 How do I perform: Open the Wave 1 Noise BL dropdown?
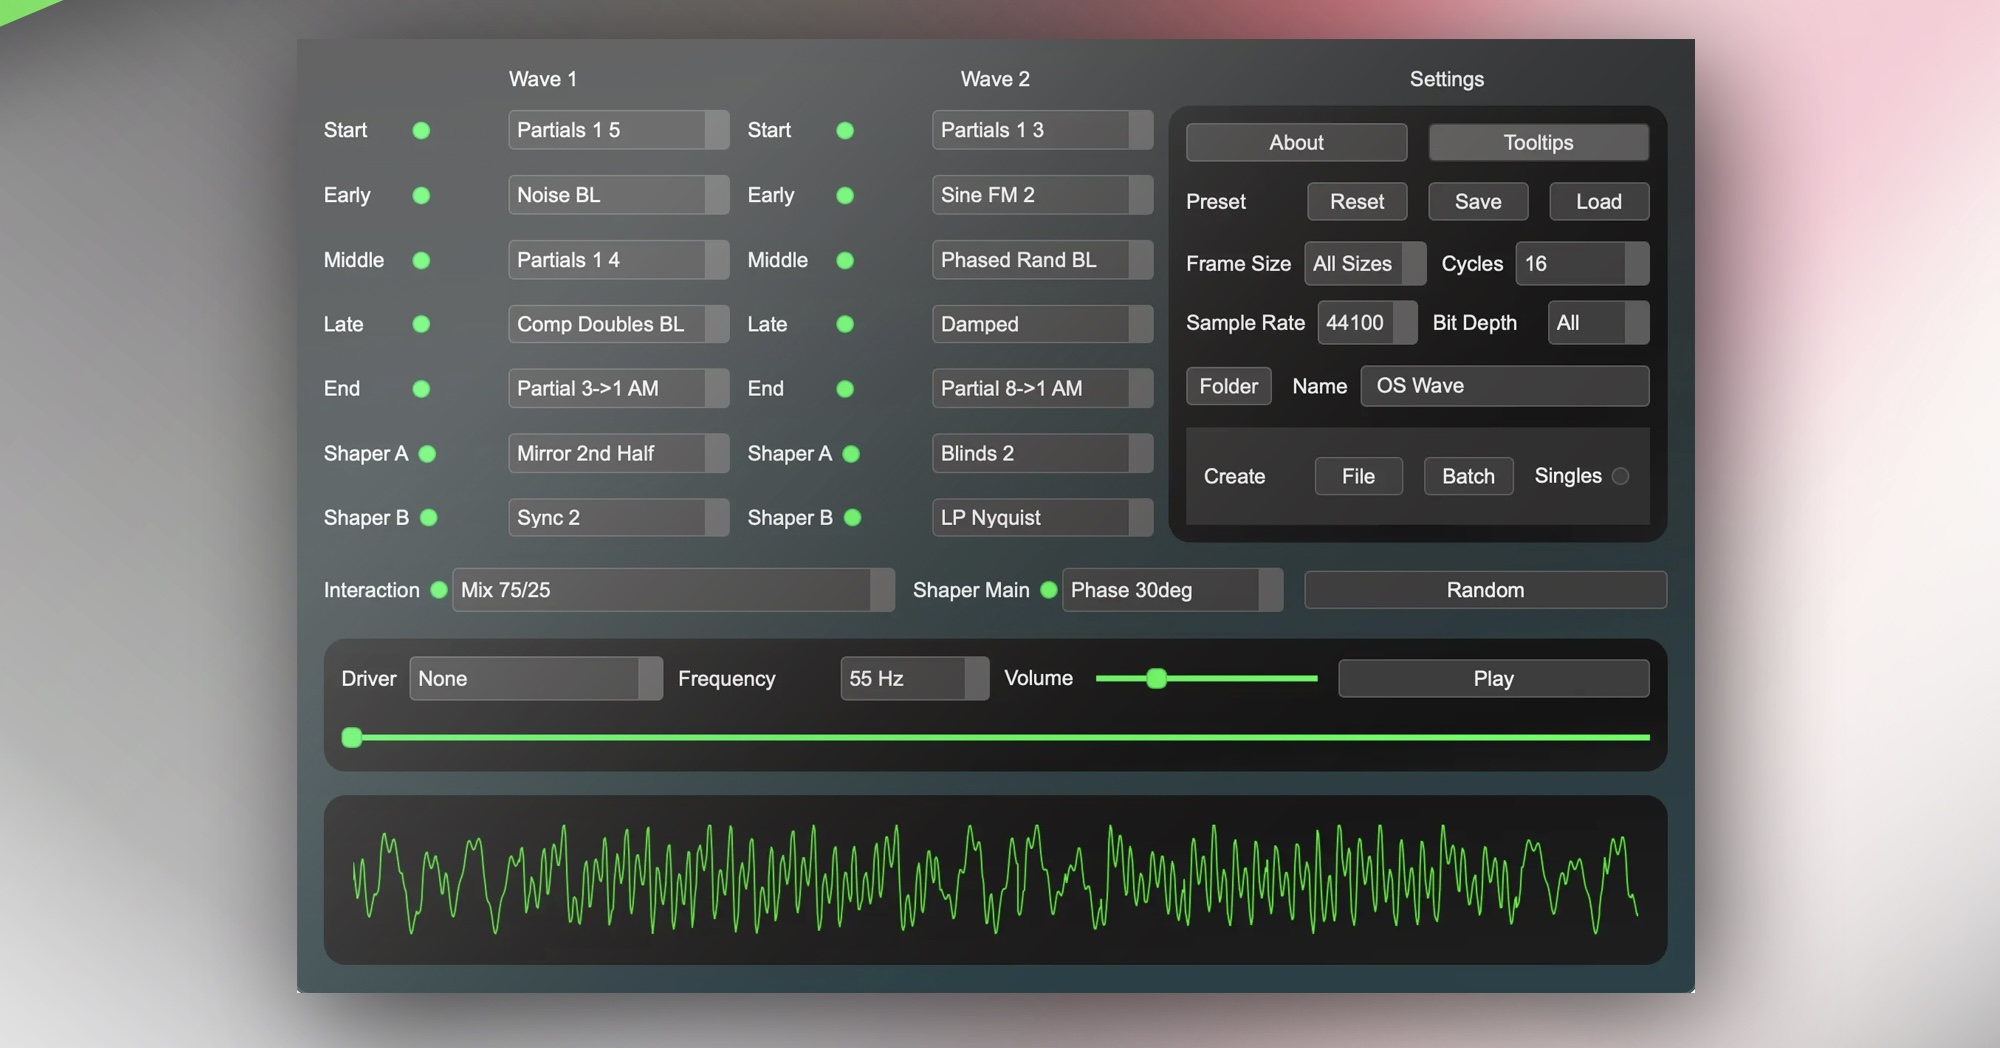click(x=617, y=195)
